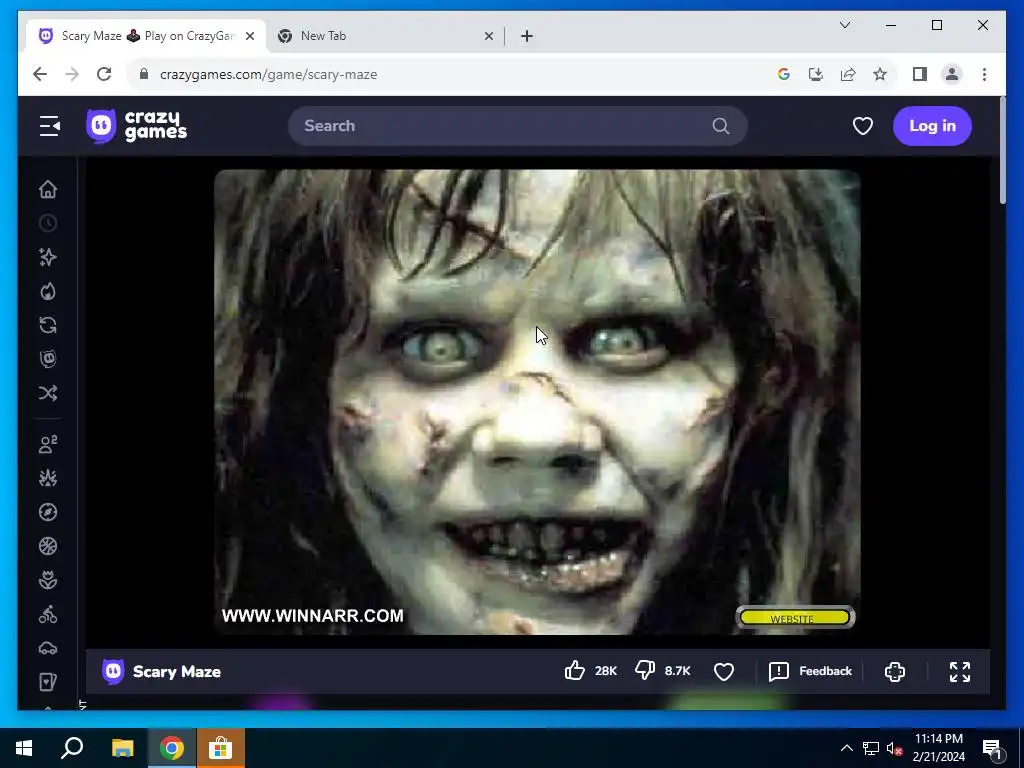The image size is (1024, 768).
Task: Share this page icon
Action: click(x=848, y=74)
